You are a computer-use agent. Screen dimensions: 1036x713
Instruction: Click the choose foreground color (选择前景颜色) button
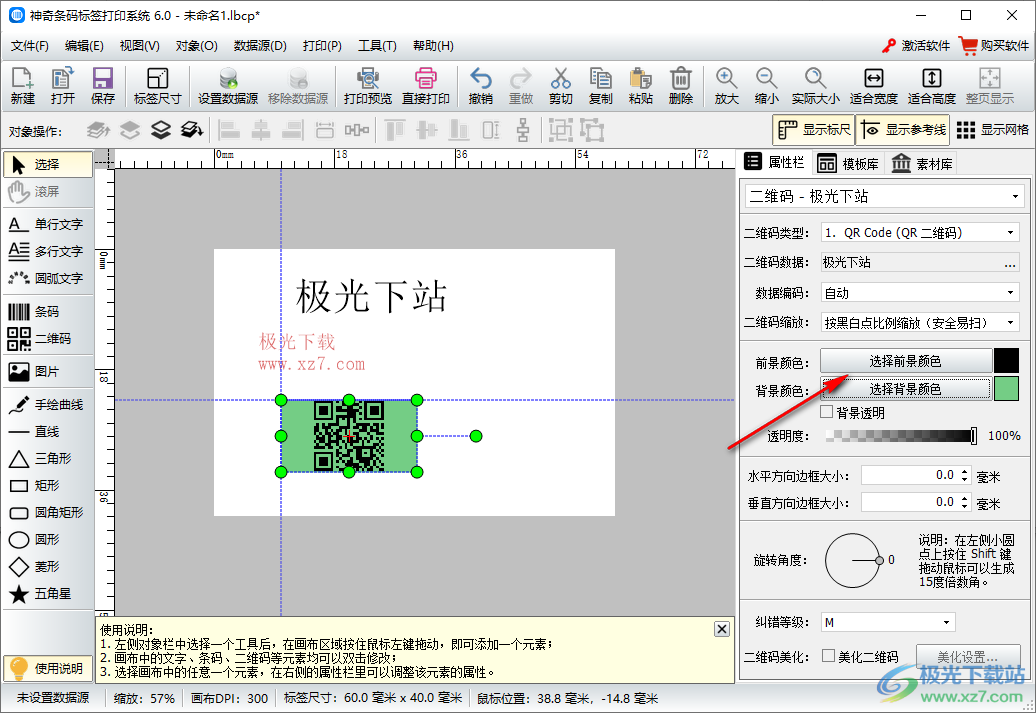(x=906, y=361)
